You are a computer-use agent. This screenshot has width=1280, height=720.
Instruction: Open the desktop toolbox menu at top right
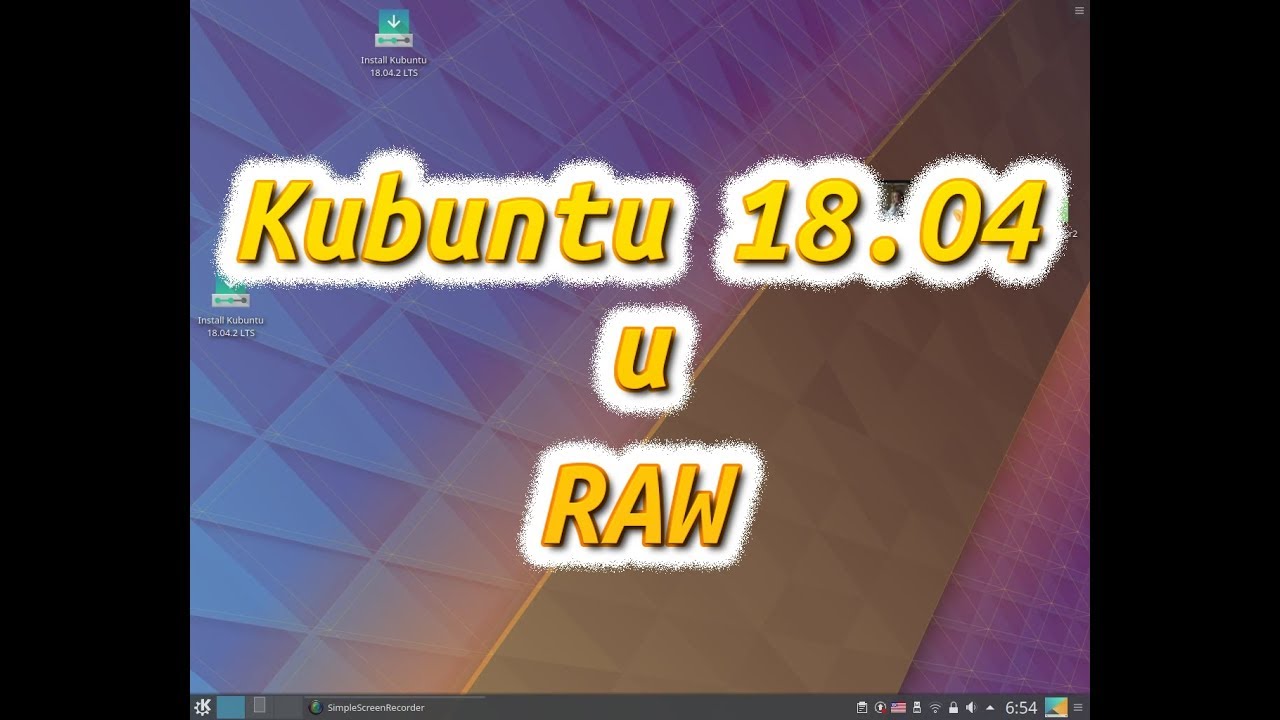(1079, 10)
